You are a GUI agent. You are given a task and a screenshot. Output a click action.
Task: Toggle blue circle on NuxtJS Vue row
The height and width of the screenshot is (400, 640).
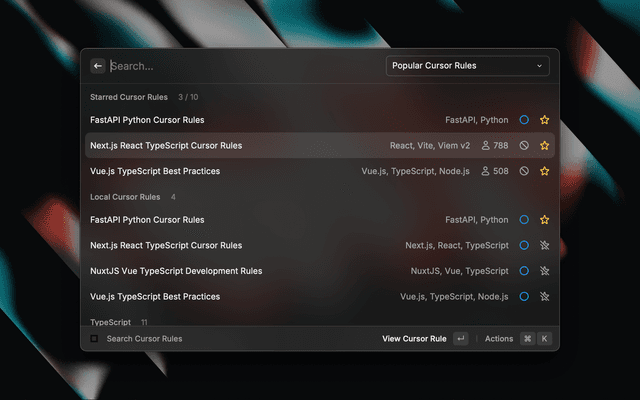524,271
